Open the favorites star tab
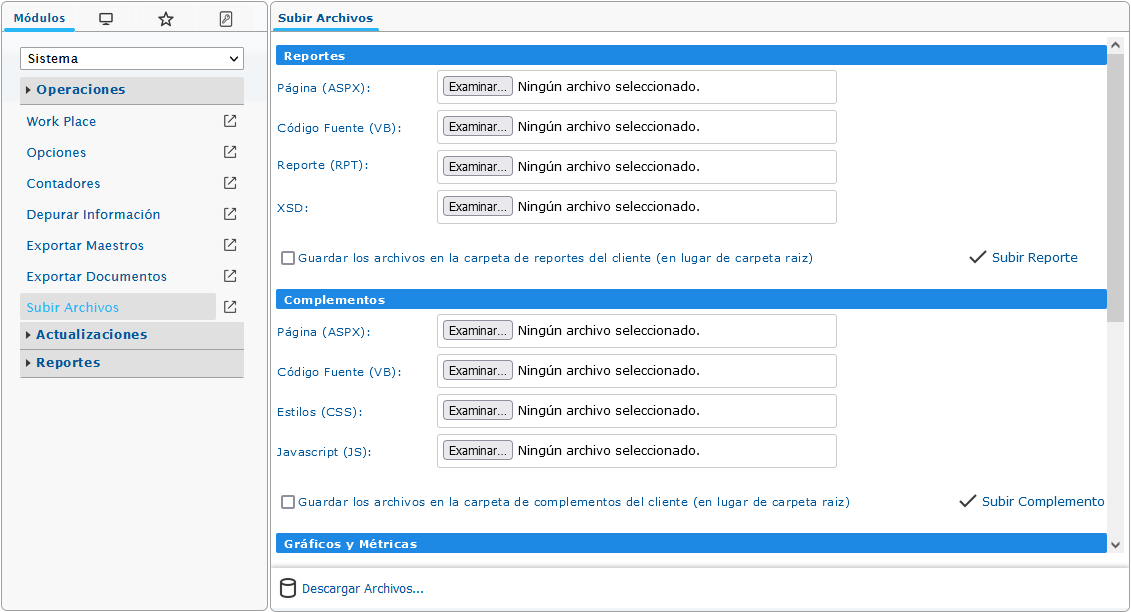Image resolution: width=1131 pixels, height=612 pixels. (x=166, y=19)
